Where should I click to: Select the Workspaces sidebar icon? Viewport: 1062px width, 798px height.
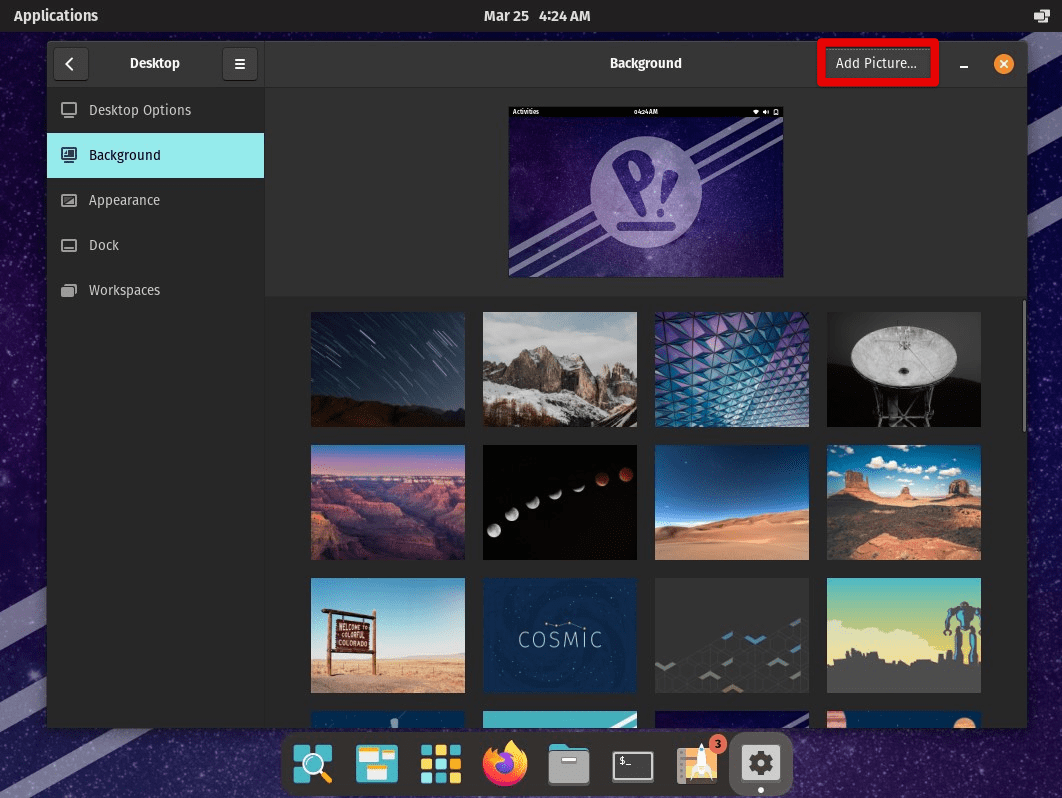point(68,290)
